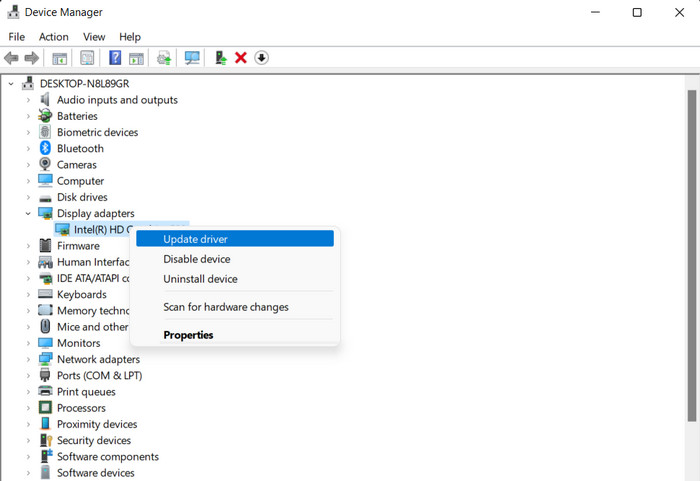Expand the Human Interface Devices category
Image resolution: width=700 pixels, height=481 pixels.
tap(28, 262)
